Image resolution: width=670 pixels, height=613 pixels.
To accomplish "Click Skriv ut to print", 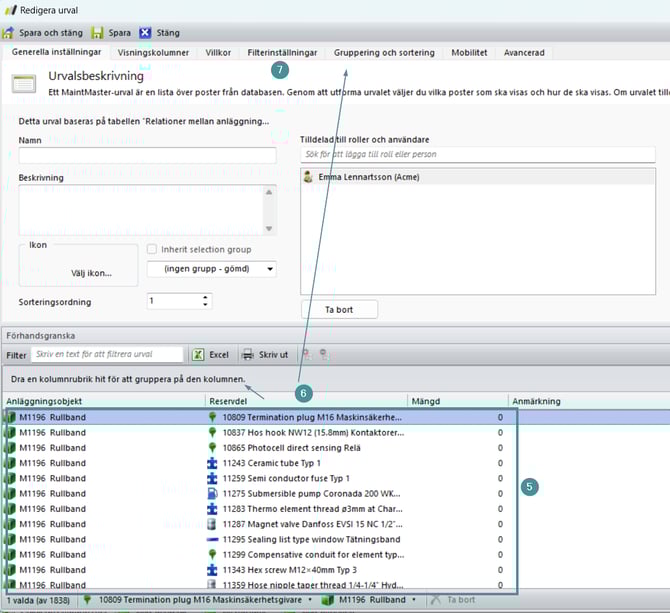I will click(265, 355).
